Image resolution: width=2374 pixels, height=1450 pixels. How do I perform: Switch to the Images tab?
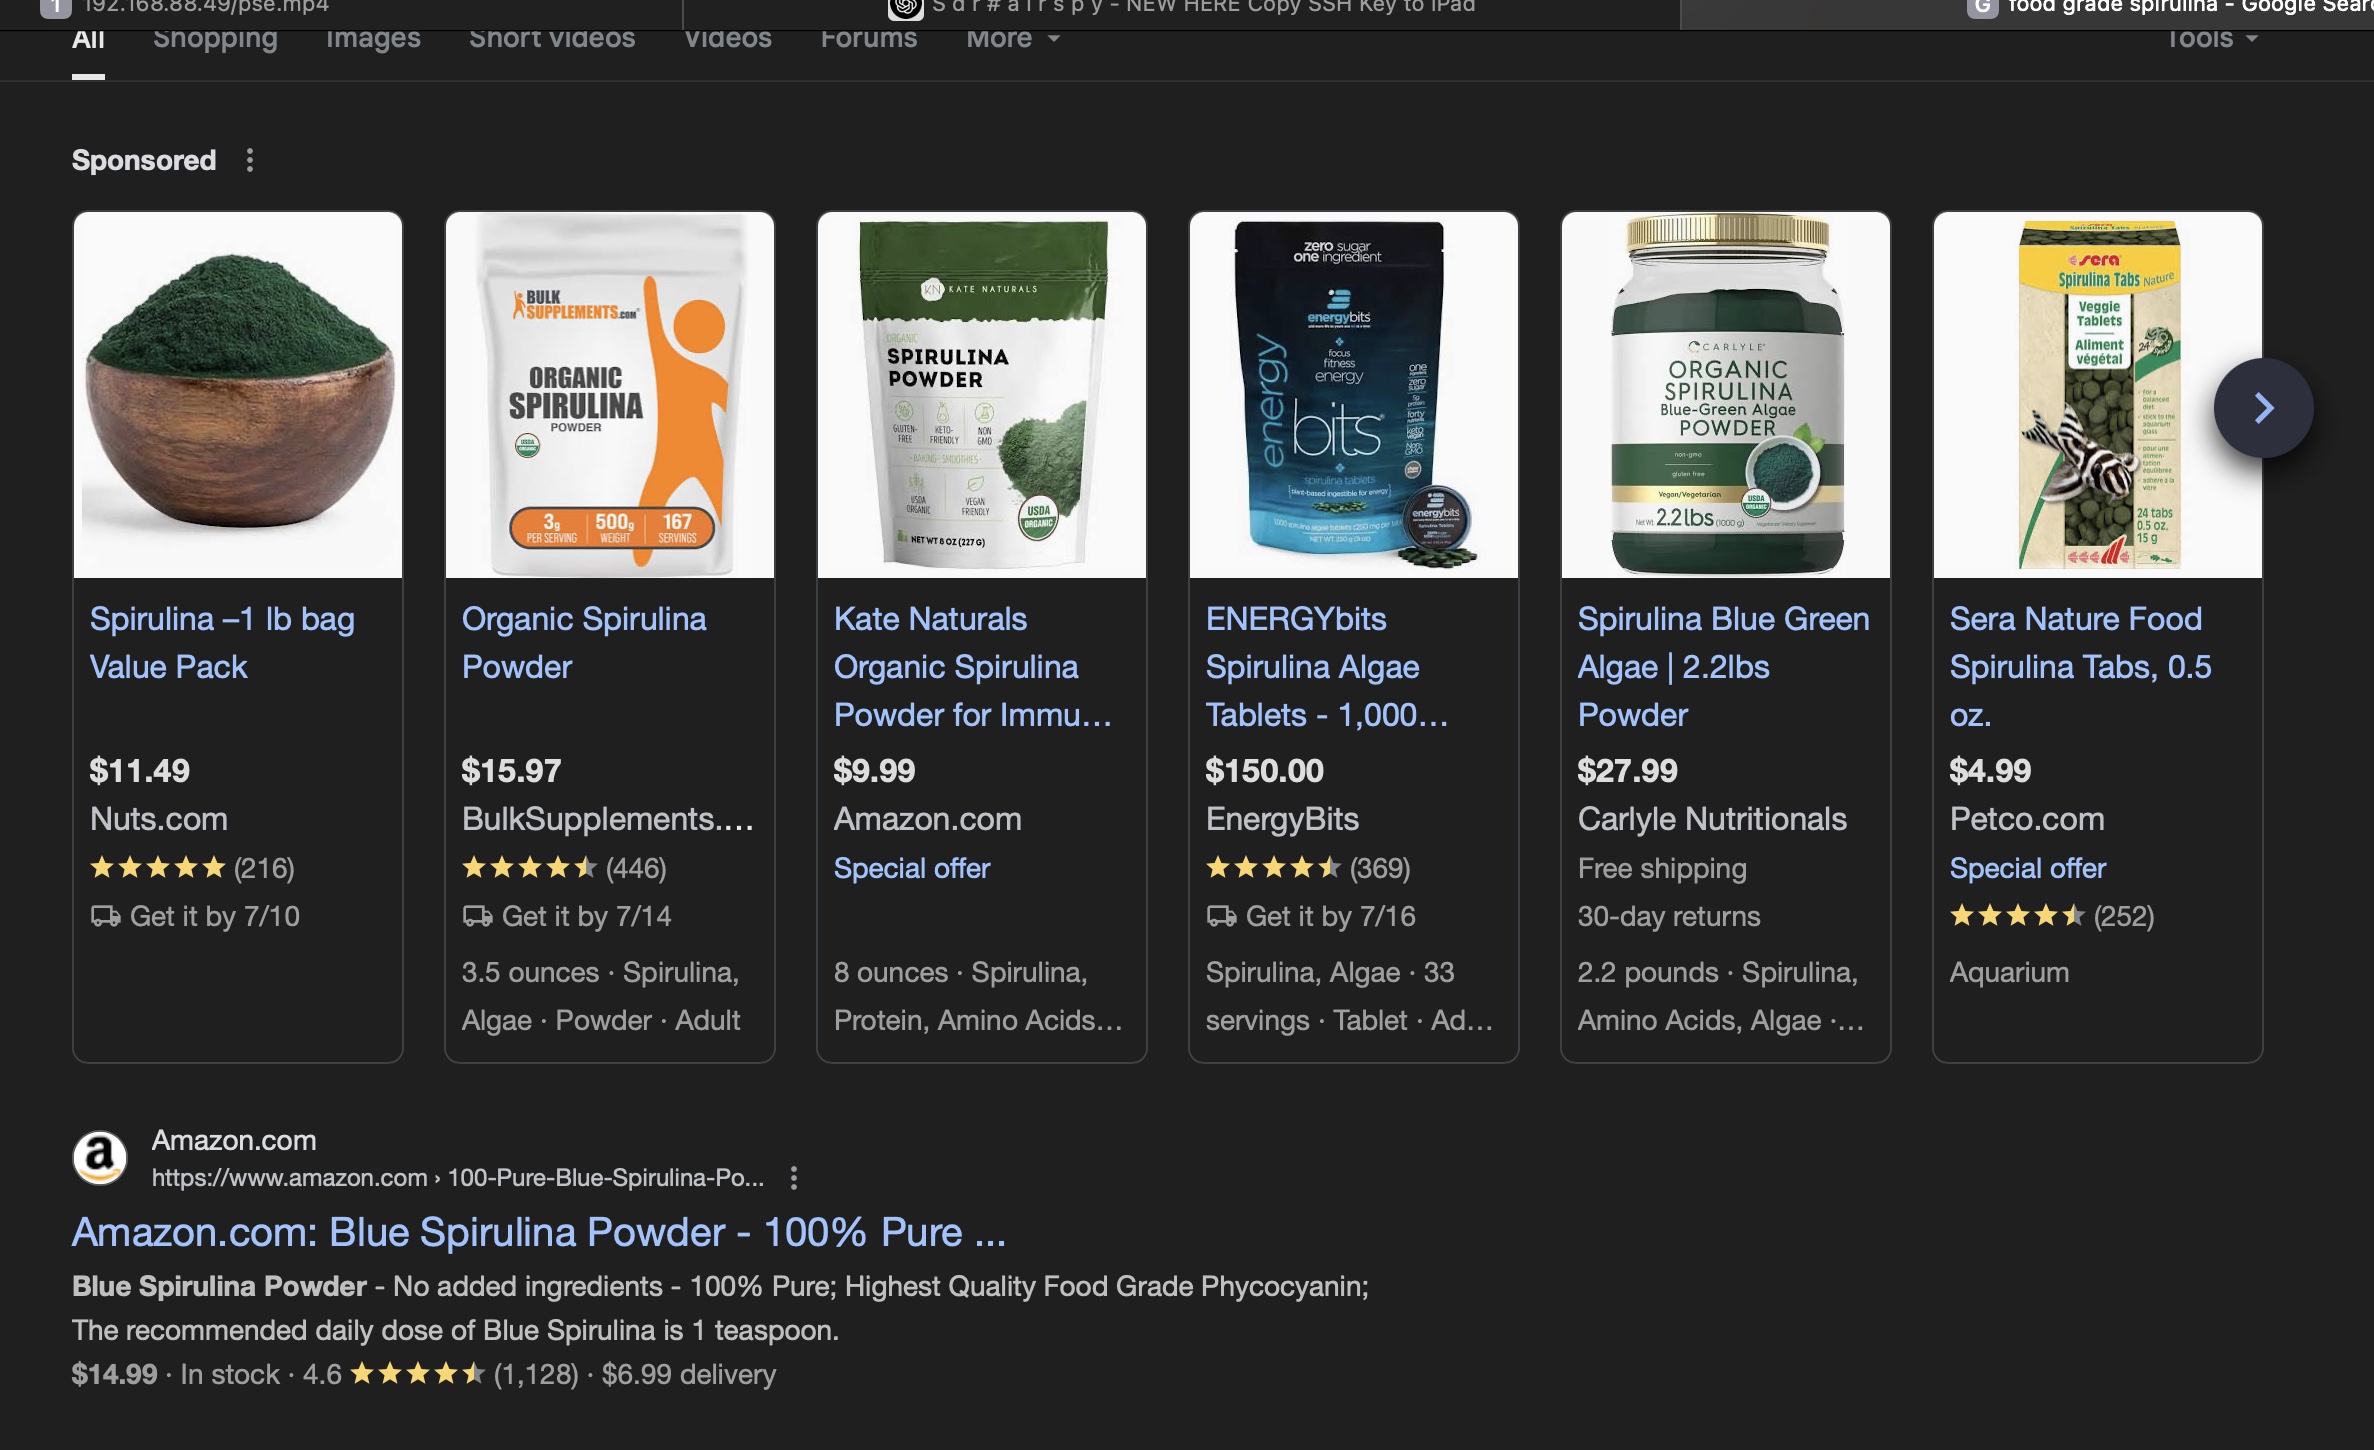coord(373,38)
